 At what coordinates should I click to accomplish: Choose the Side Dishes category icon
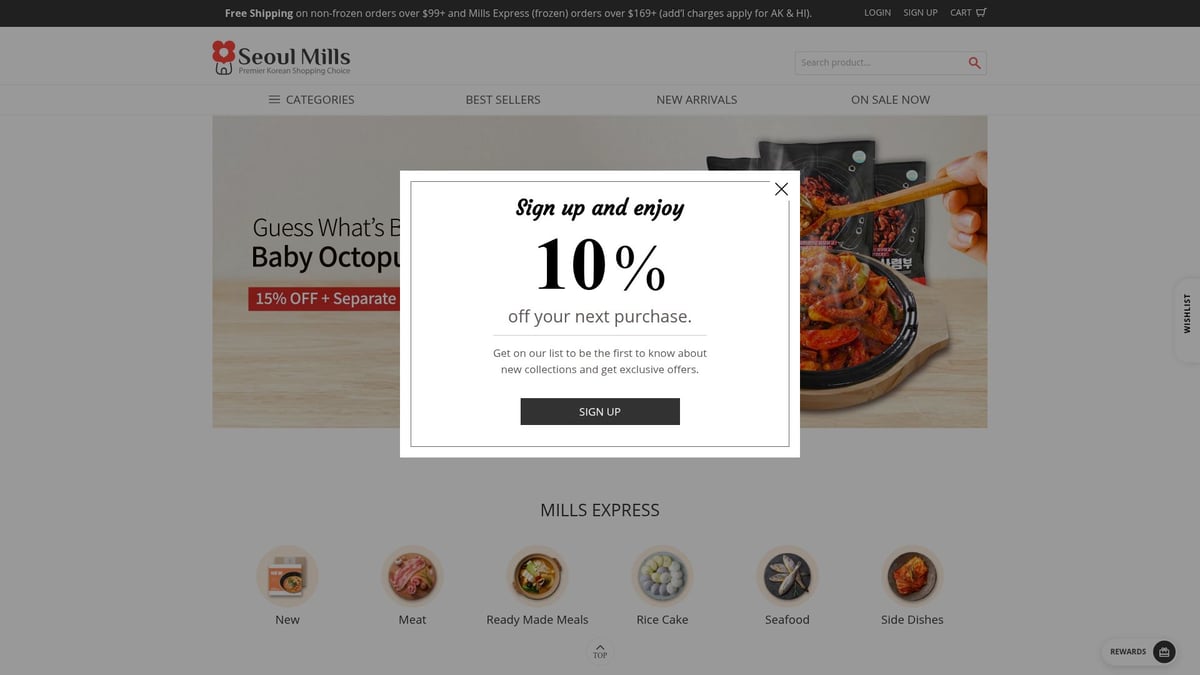point(912,576)
